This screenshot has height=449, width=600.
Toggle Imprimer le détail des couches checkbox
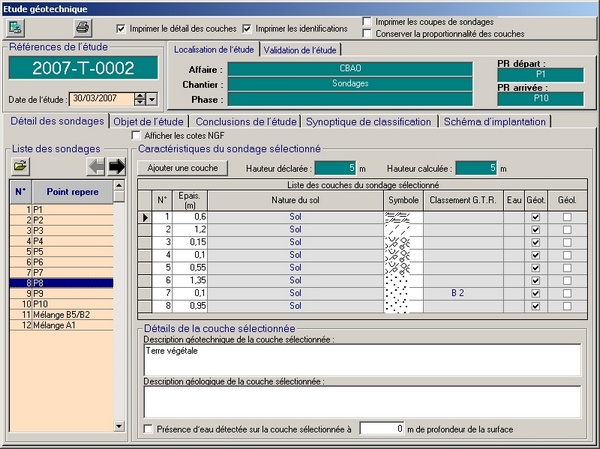(x=122, y=28)
